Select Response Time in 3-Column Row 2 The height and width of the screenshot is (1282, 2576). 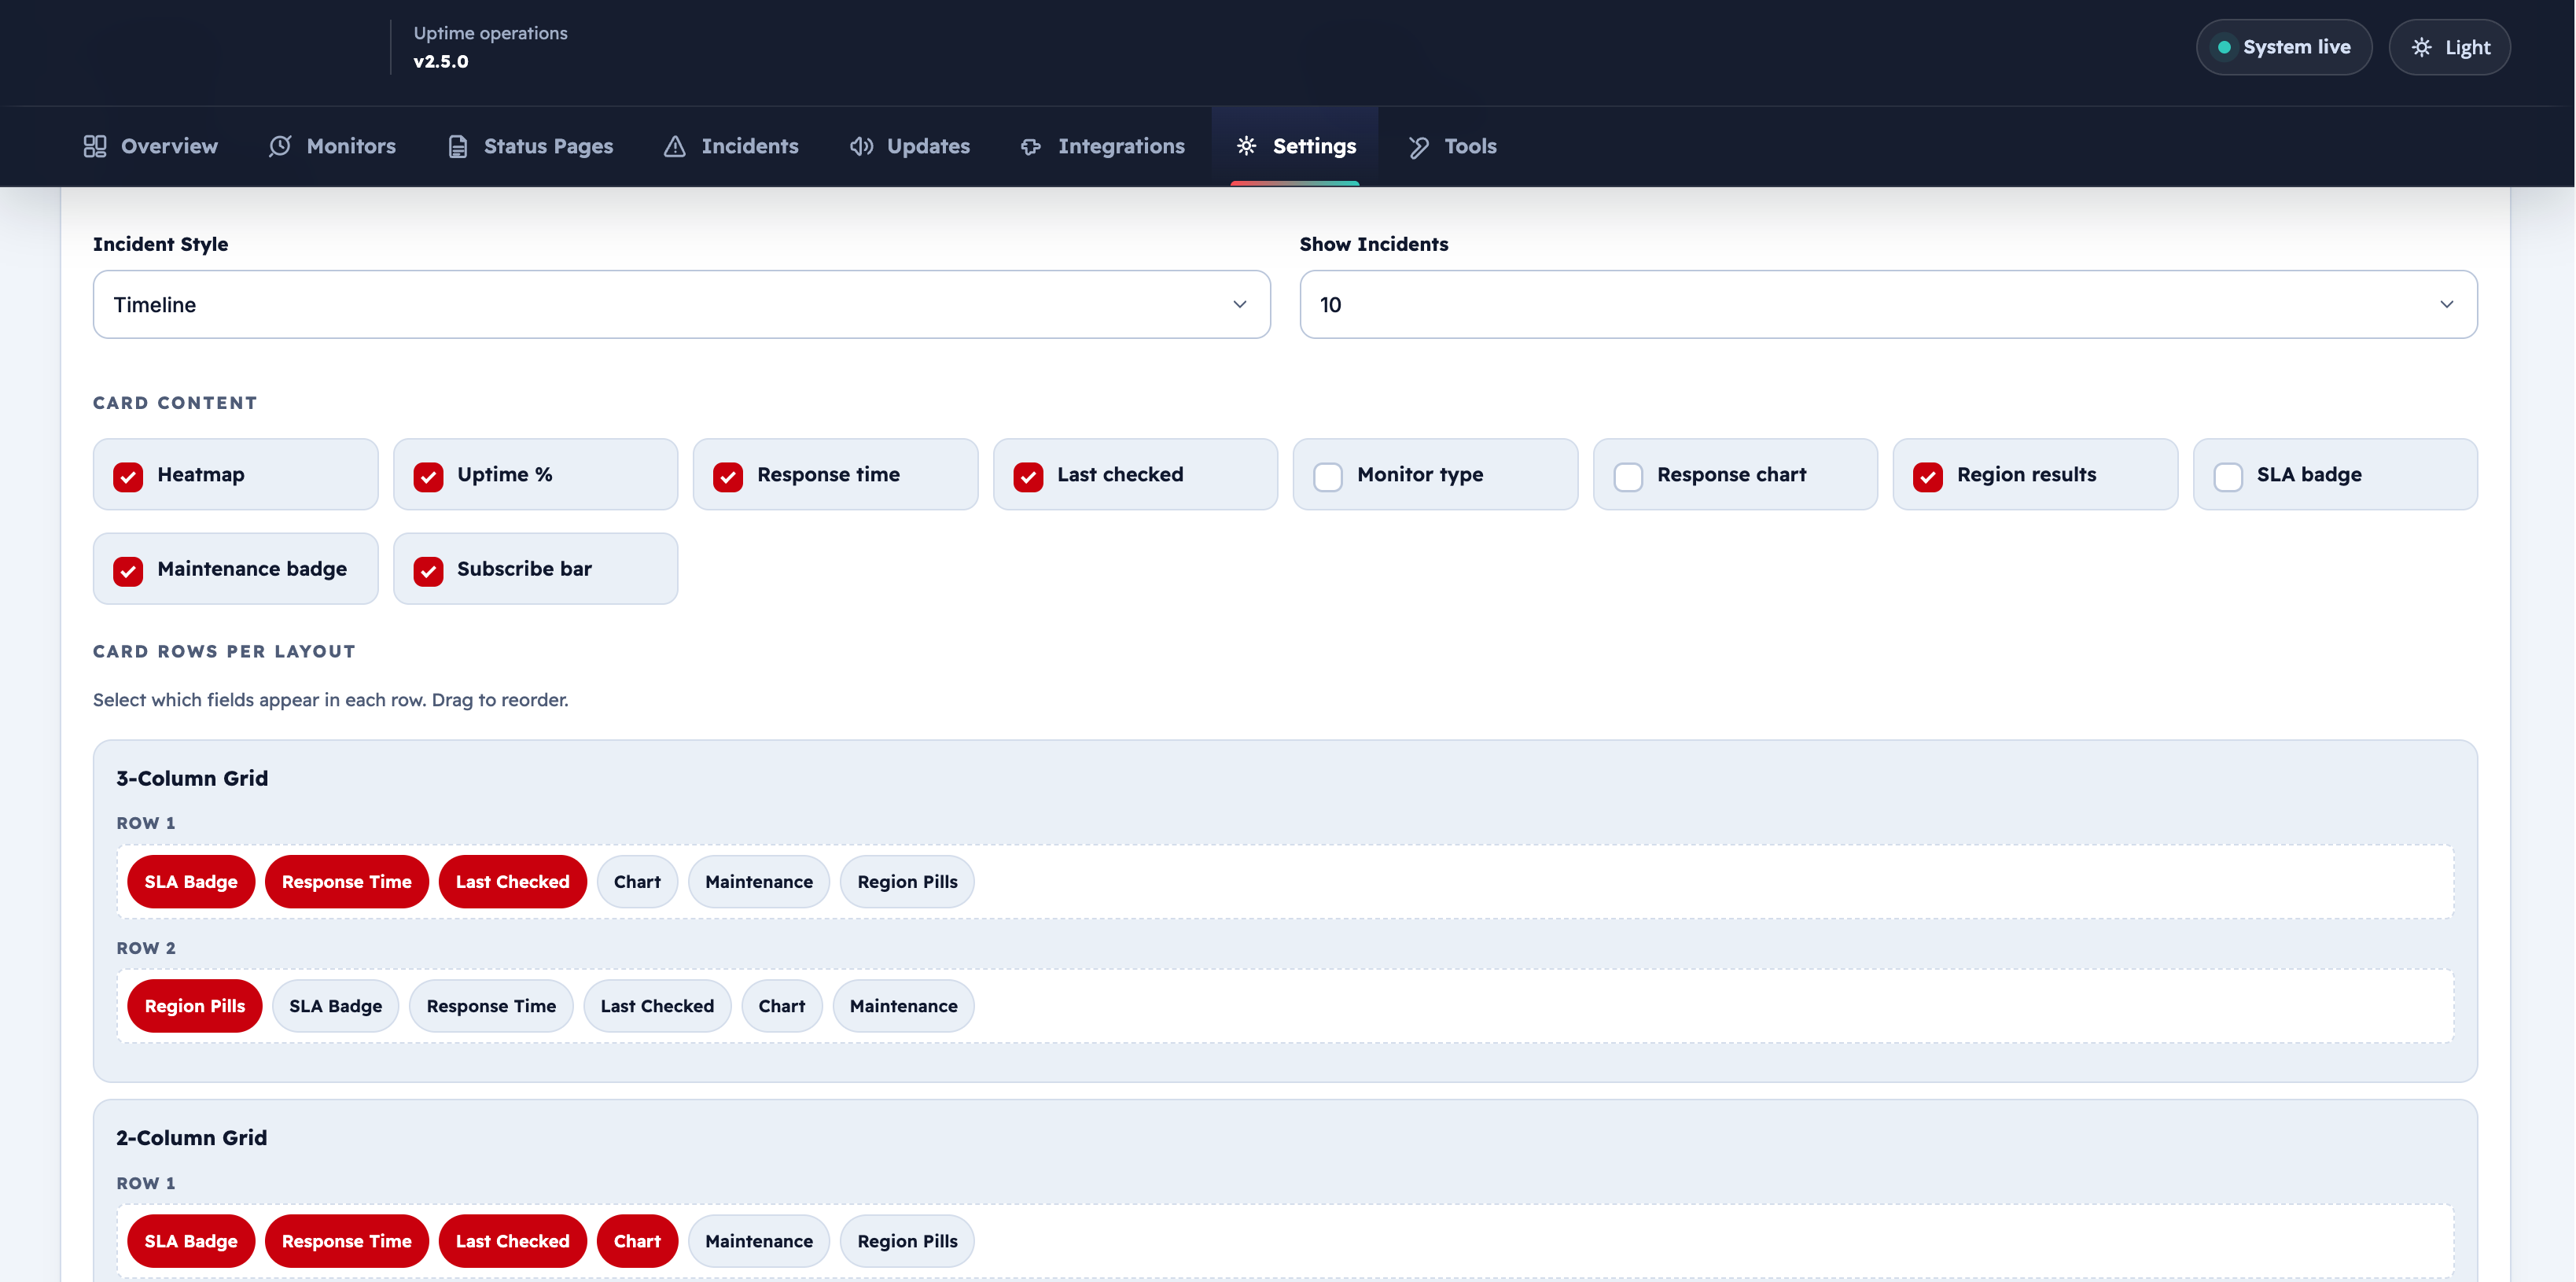click(x=491, y=1005)
